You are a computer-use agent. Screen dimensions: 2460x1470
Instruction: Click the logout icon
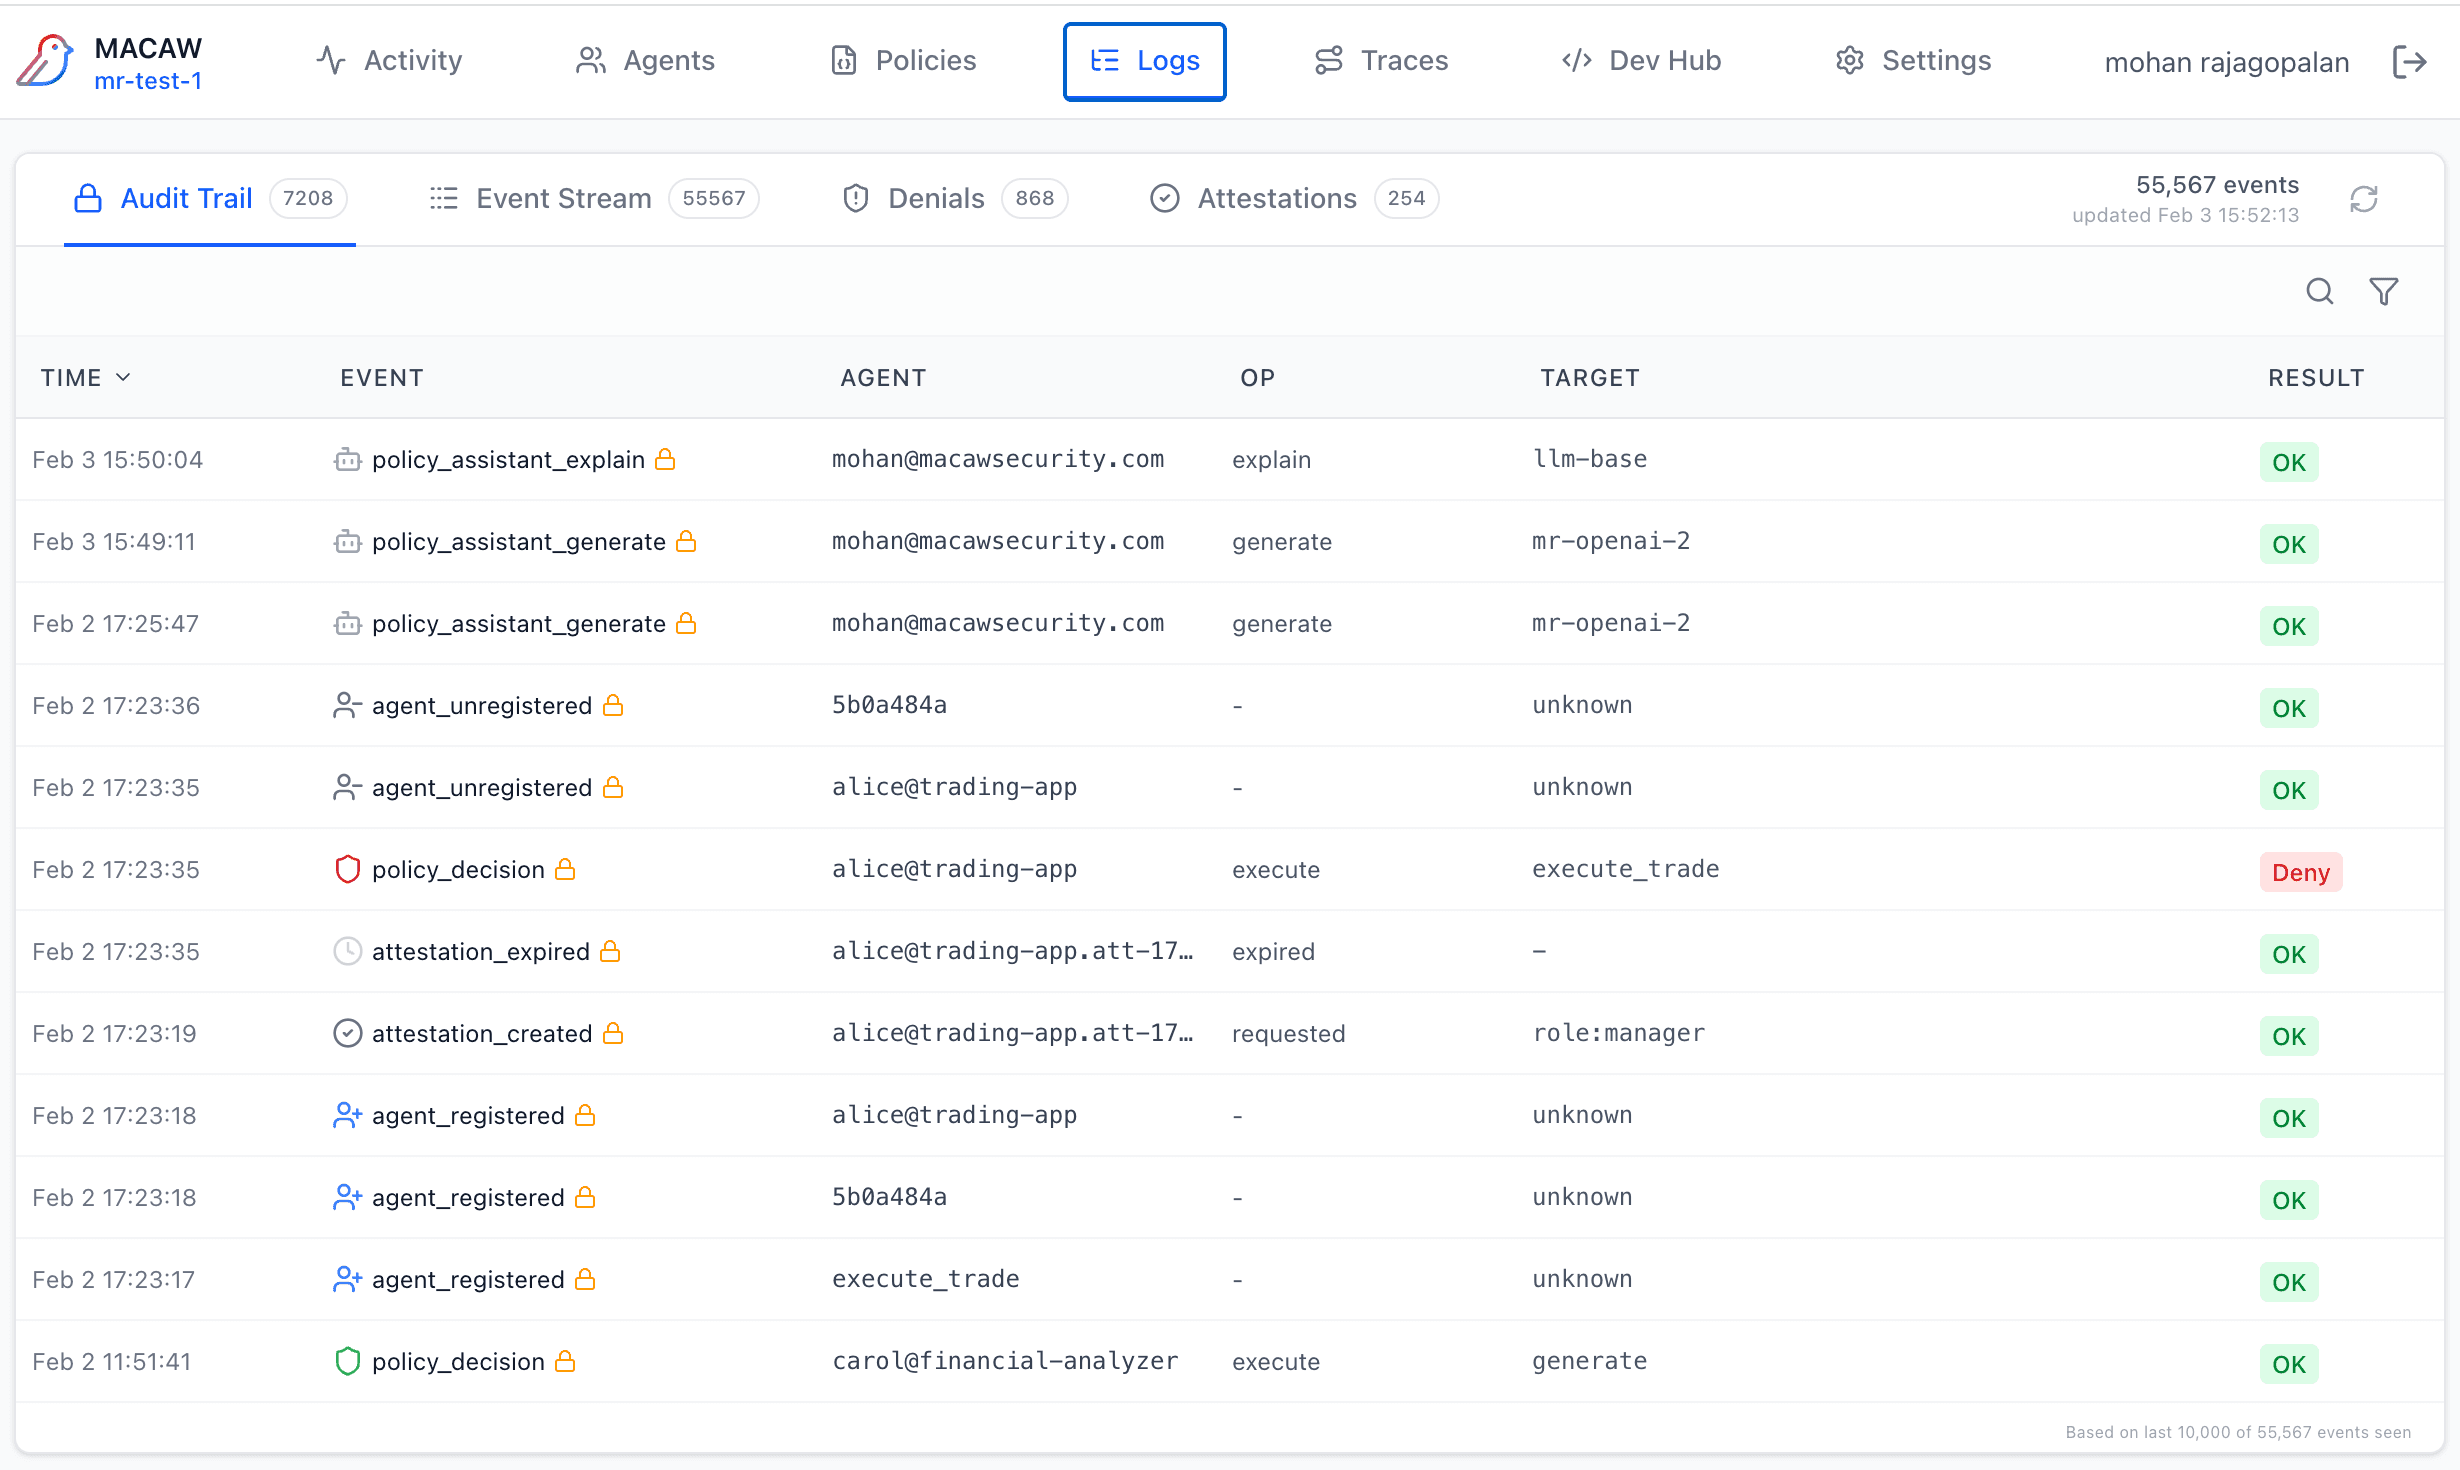pos(2411,61)
